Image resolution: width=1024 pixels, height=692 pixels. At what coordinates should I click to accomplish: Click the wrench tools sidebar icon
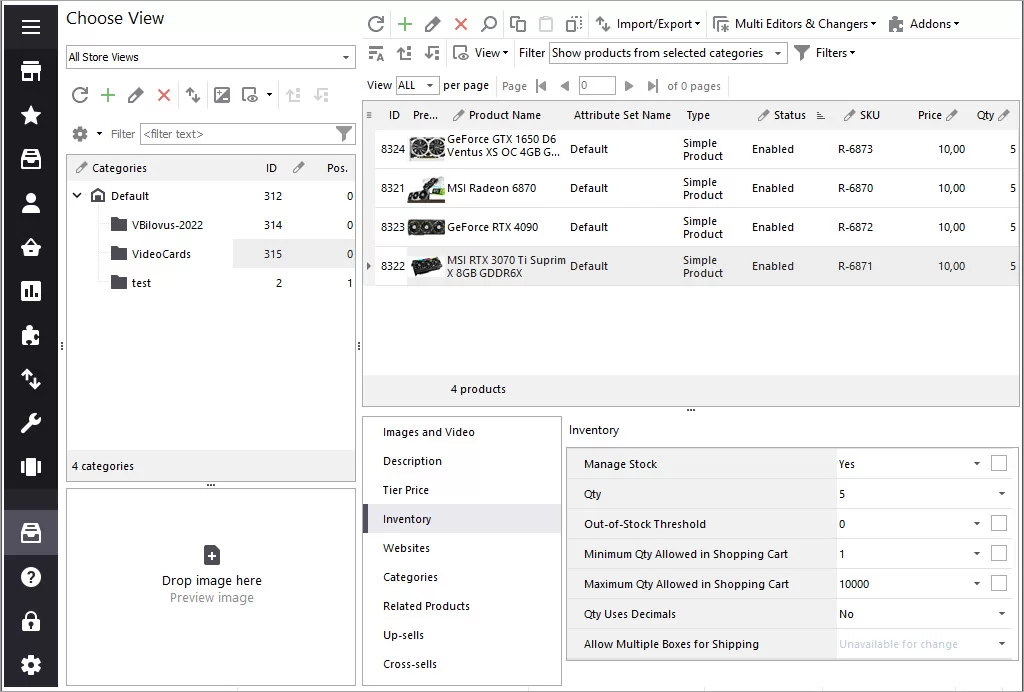[x=31, y=423]
